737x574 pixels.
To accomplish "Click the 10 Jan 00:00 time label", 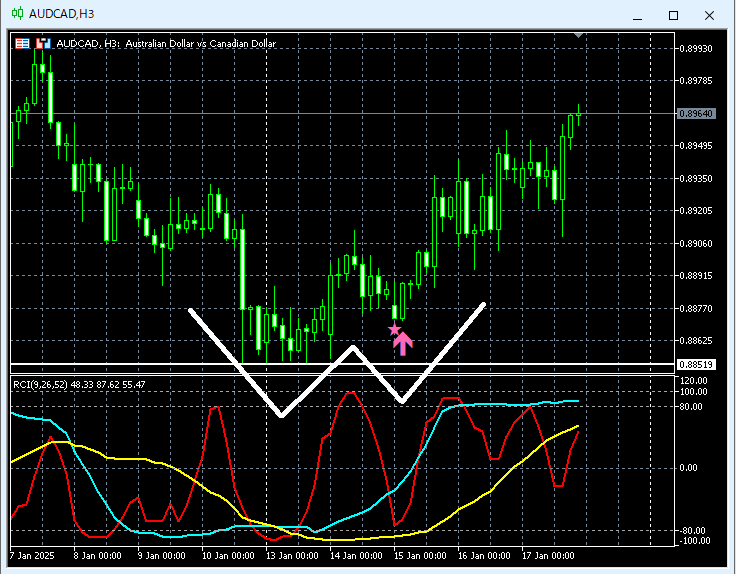I will pos(228,556).
